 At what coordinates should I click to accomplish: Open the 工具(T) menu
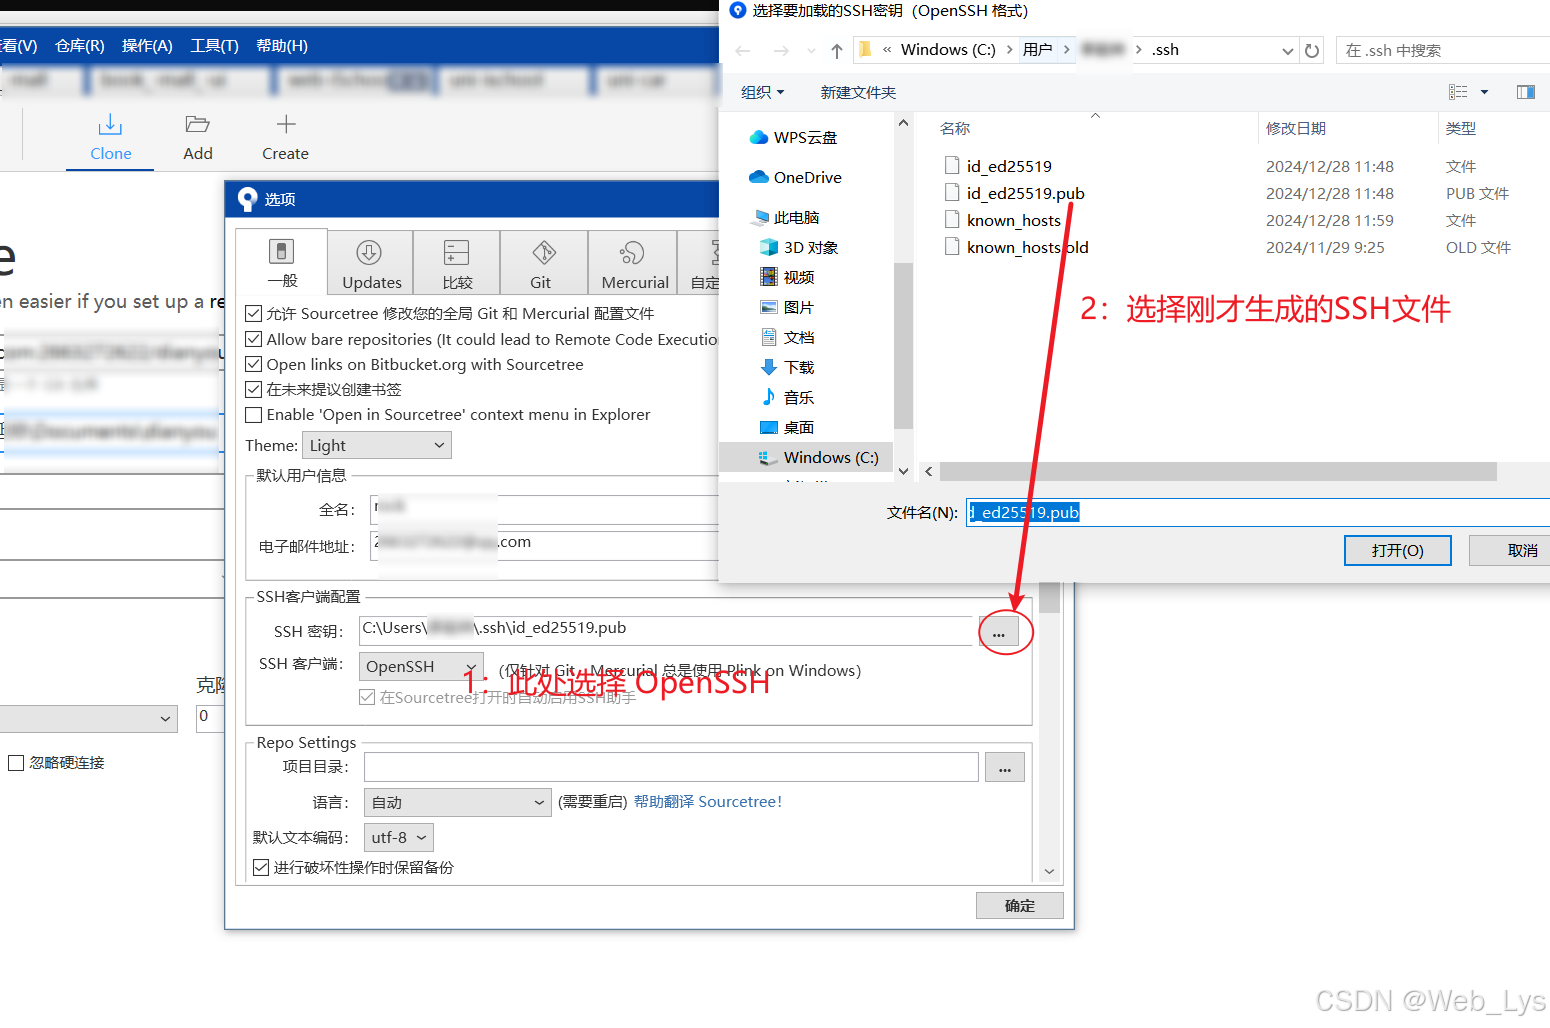tap(214, 46)
